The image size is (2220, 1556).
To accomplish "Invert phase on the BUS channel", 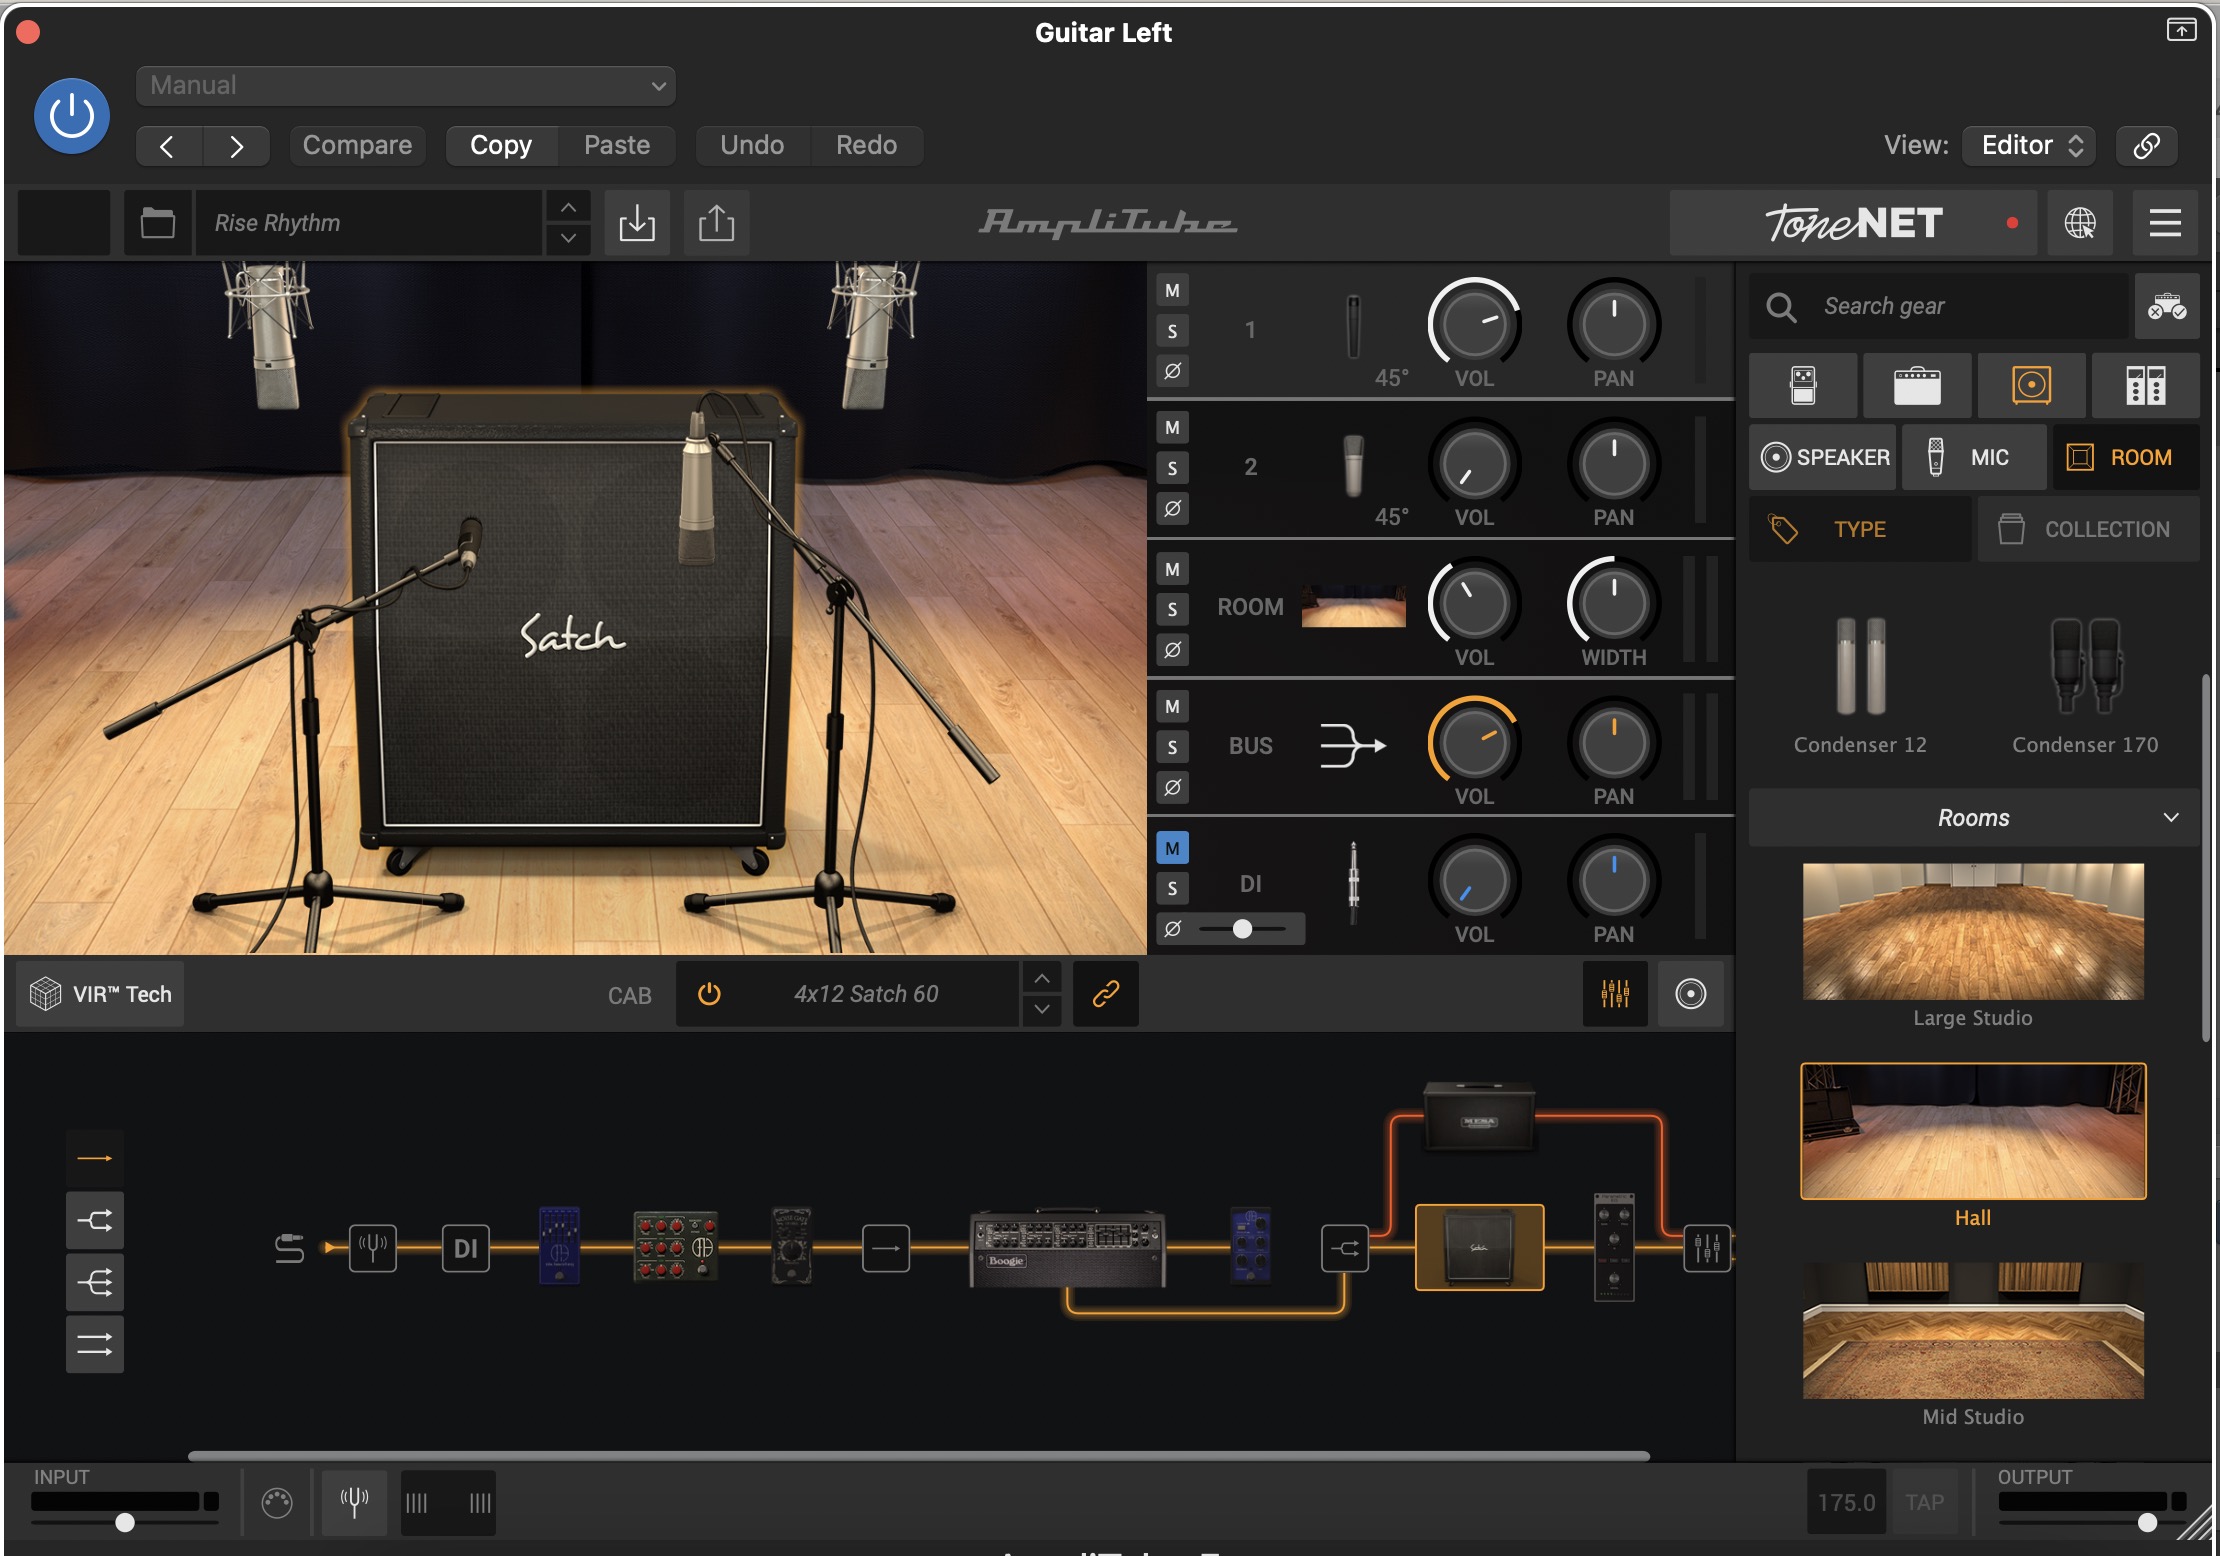I will pos(1172,788).
